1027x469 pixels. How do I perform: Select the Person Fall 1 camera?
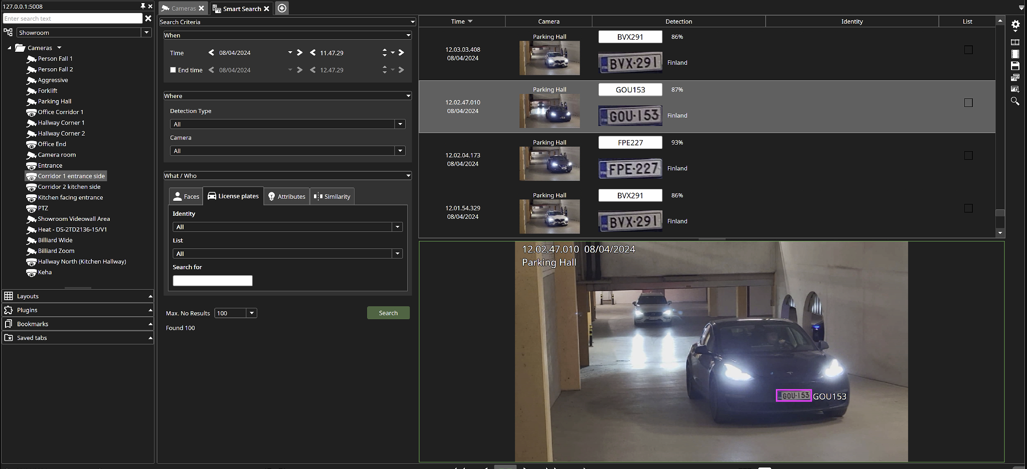point(55,58)
